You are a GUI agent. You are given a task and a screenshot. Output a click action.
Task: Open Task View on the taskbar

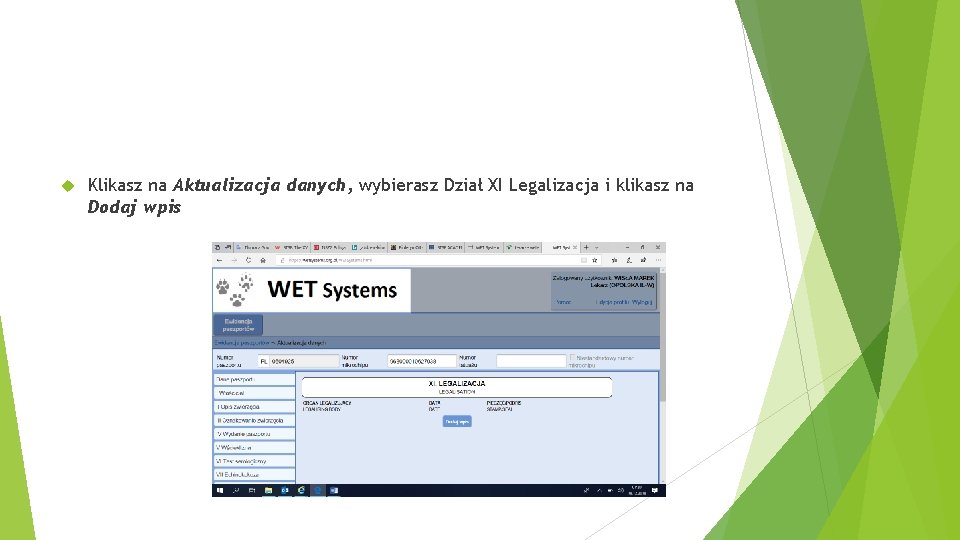(252, 490)
